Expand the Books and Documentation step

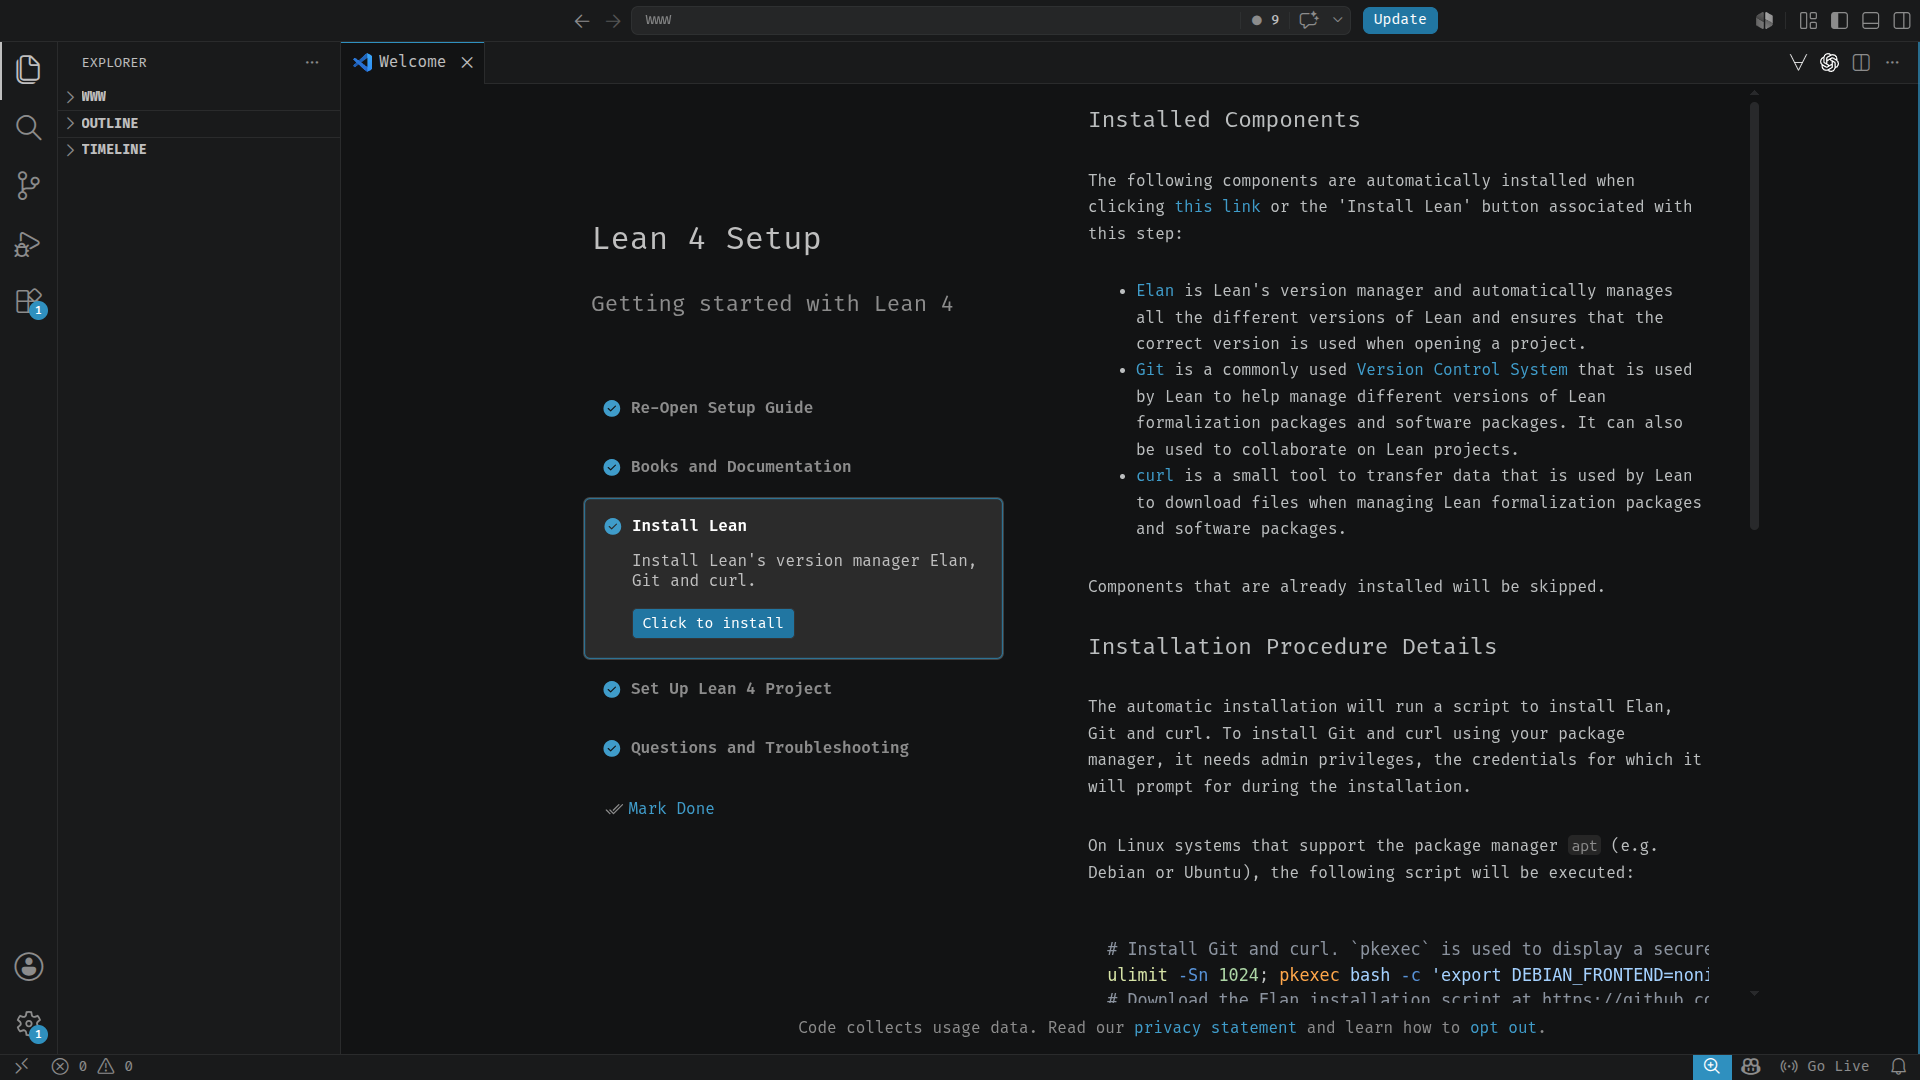(x=741, y=467)
